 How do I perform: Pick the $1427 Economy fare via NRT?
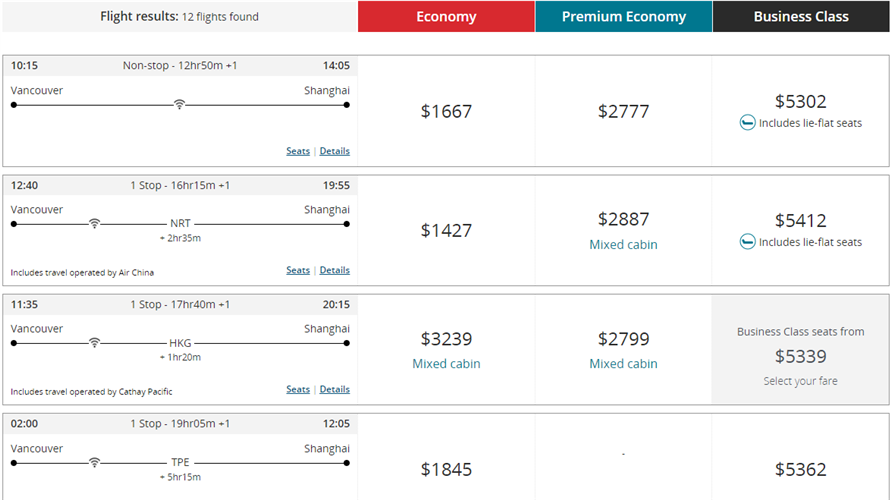click(x=446, y=230)
